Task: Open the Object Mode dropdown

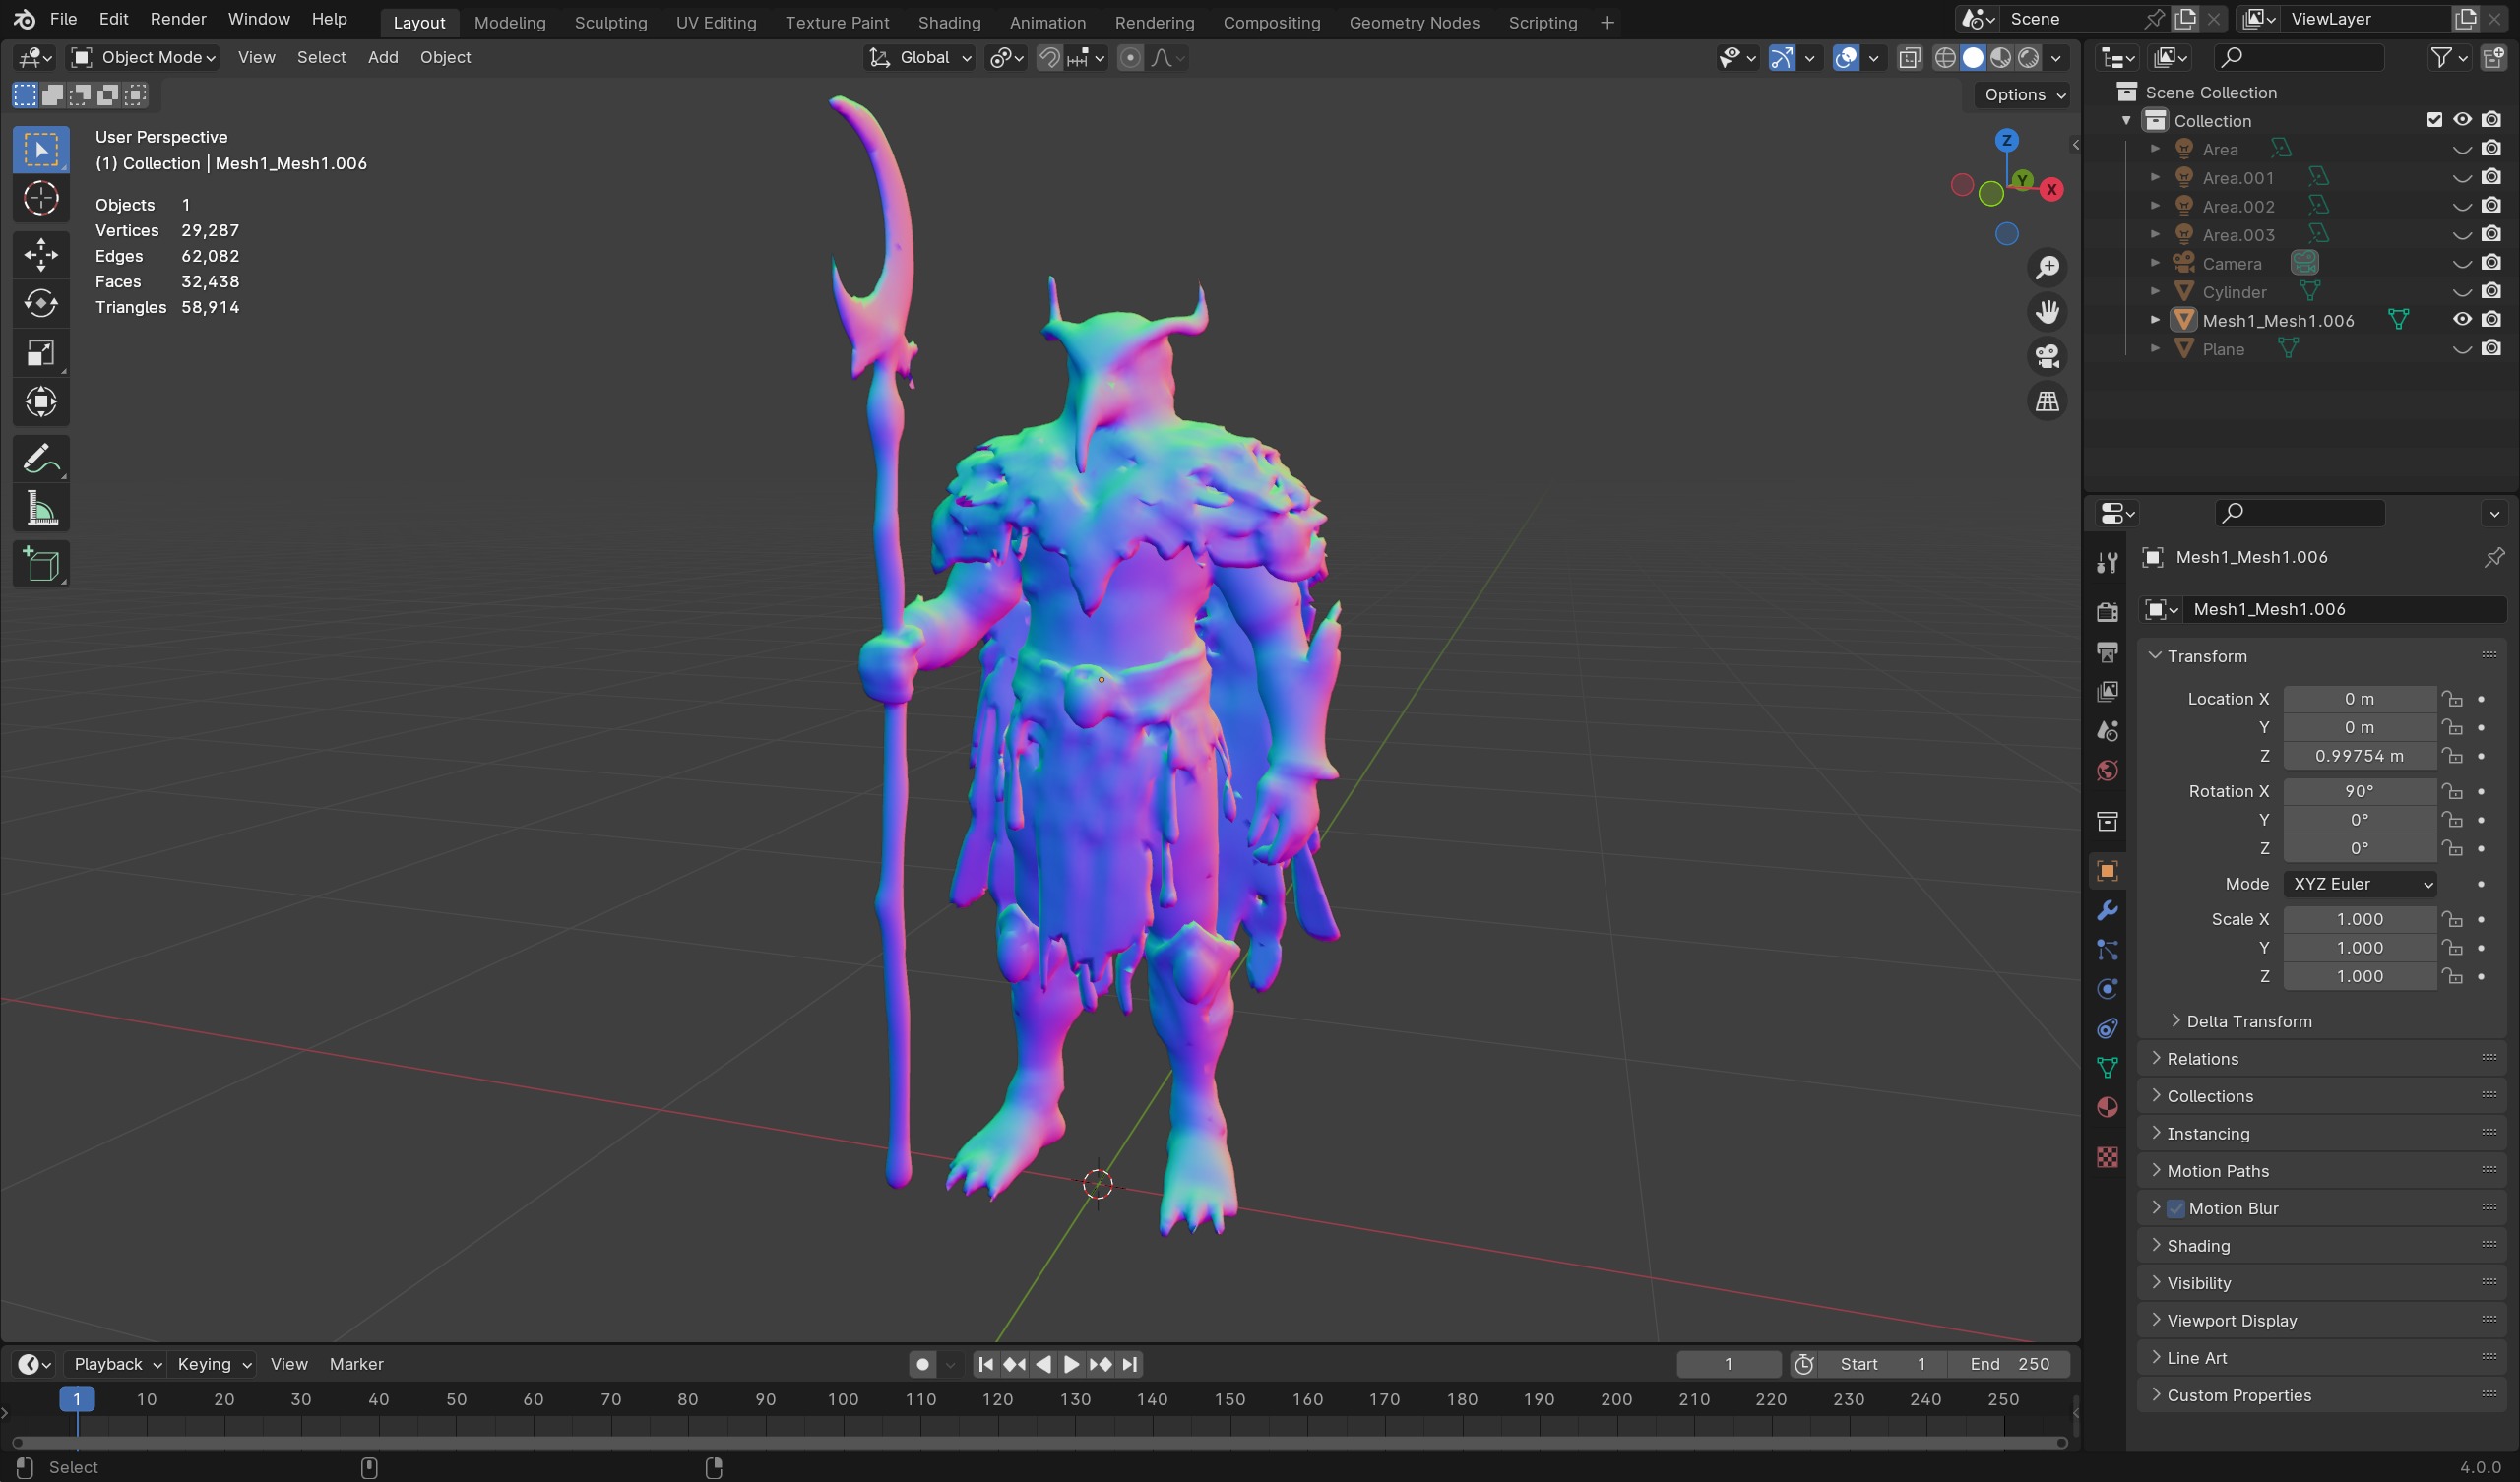Action: pyautogui.click(x=144, y=58)
